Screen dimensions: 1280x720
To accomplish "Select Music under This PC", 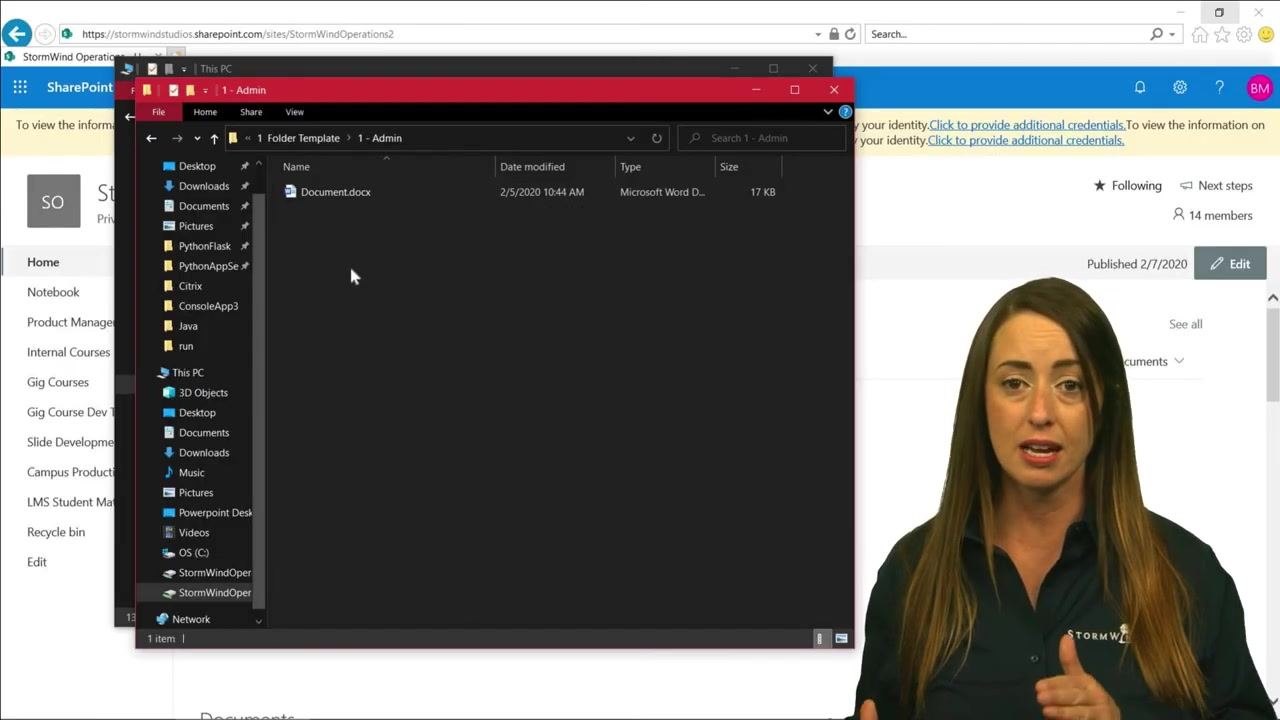I will (191, 473).
